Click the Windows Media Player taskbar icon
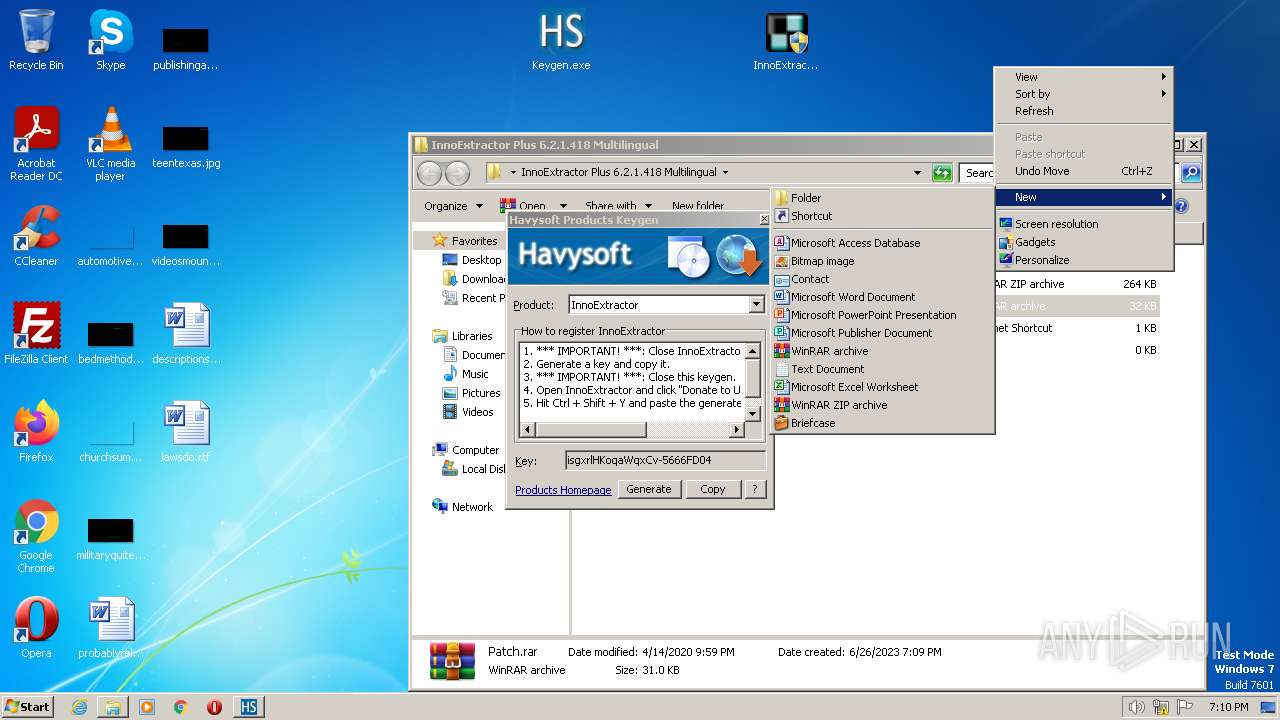The width and height of the screenshot is (1280, 720). tap(147, 707)
